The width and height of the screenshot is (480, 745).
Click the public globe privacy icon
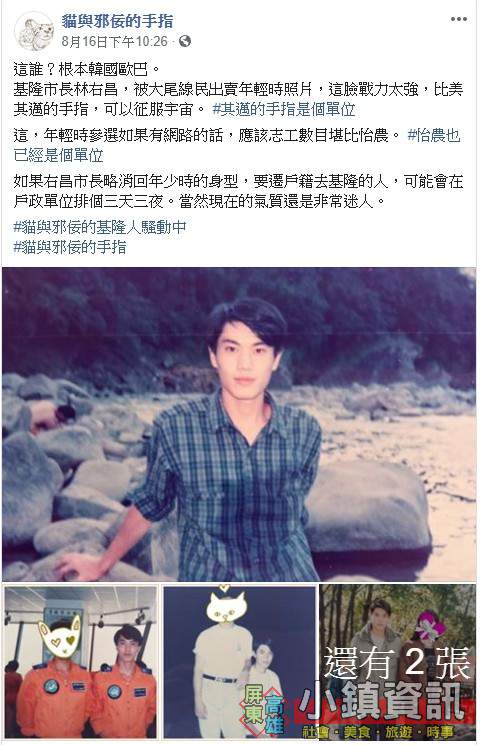(185, 41)
